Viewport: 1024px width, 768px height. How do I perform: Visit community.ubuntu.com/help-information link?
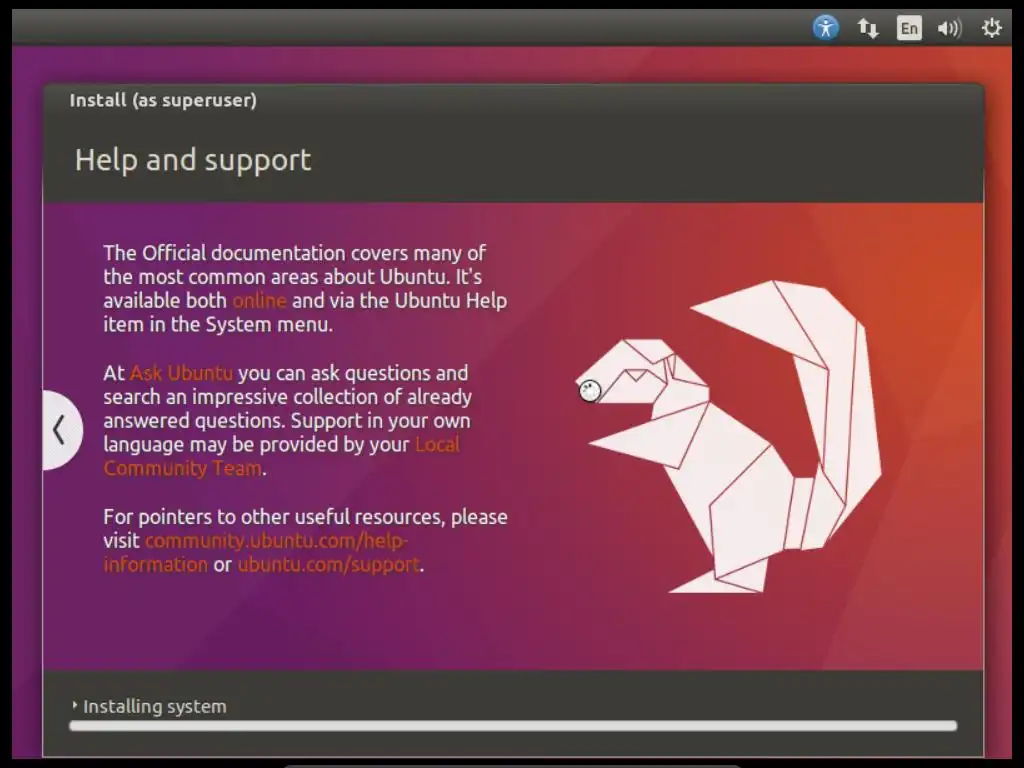coord(255,552)
